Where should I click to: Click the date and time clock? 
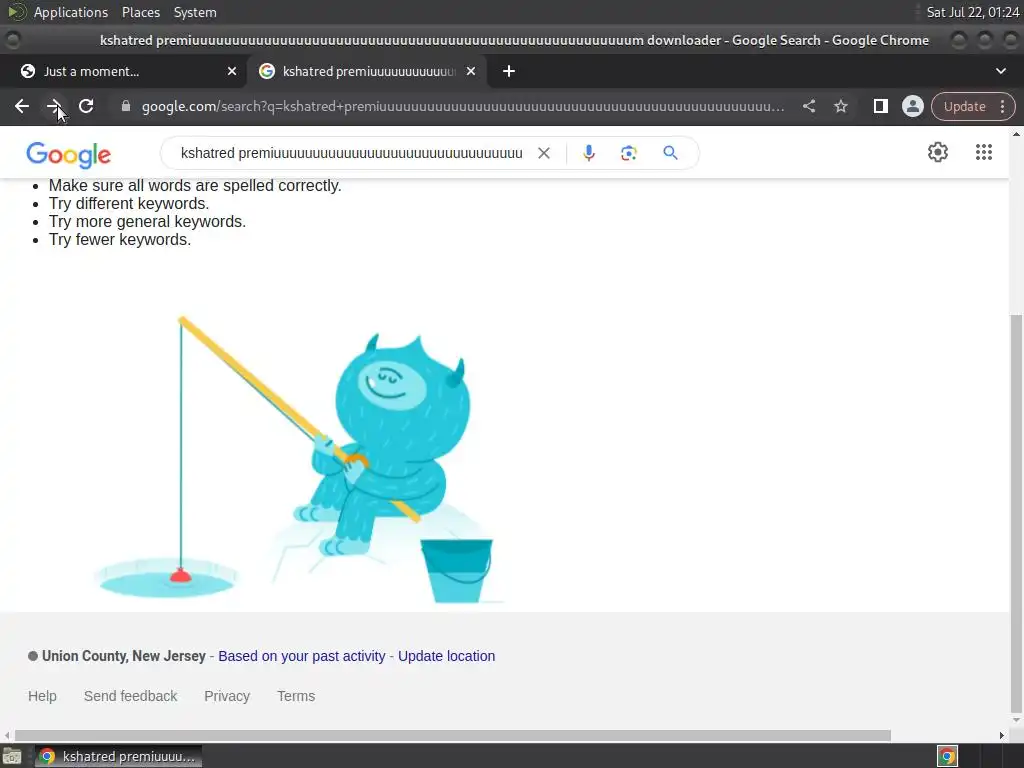tap(972, 12)
